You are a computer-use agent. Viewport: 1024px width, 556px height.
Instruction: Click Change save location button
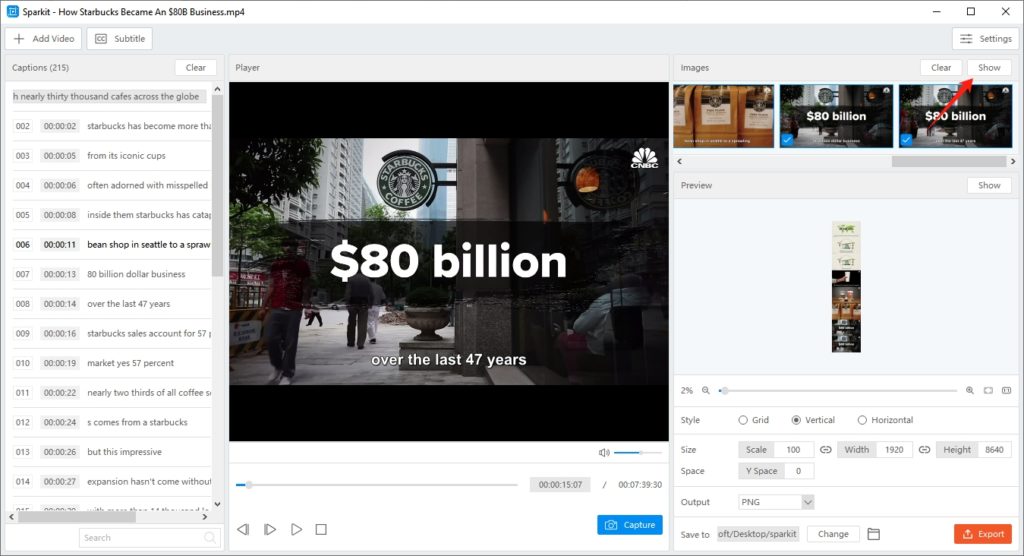click(833, 534)
